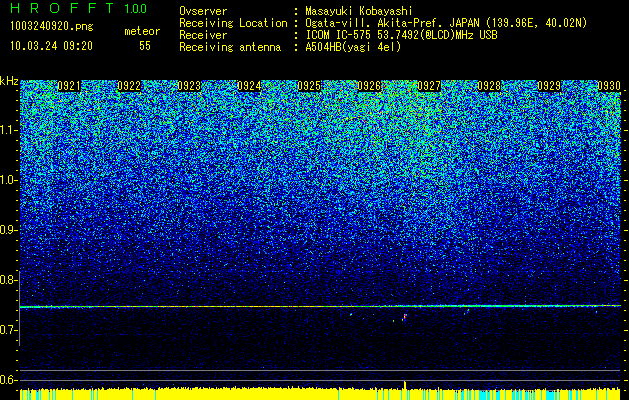Screen dimensions: 629x400
Task: Click the 0925 time marker
Action: [309, 86]
